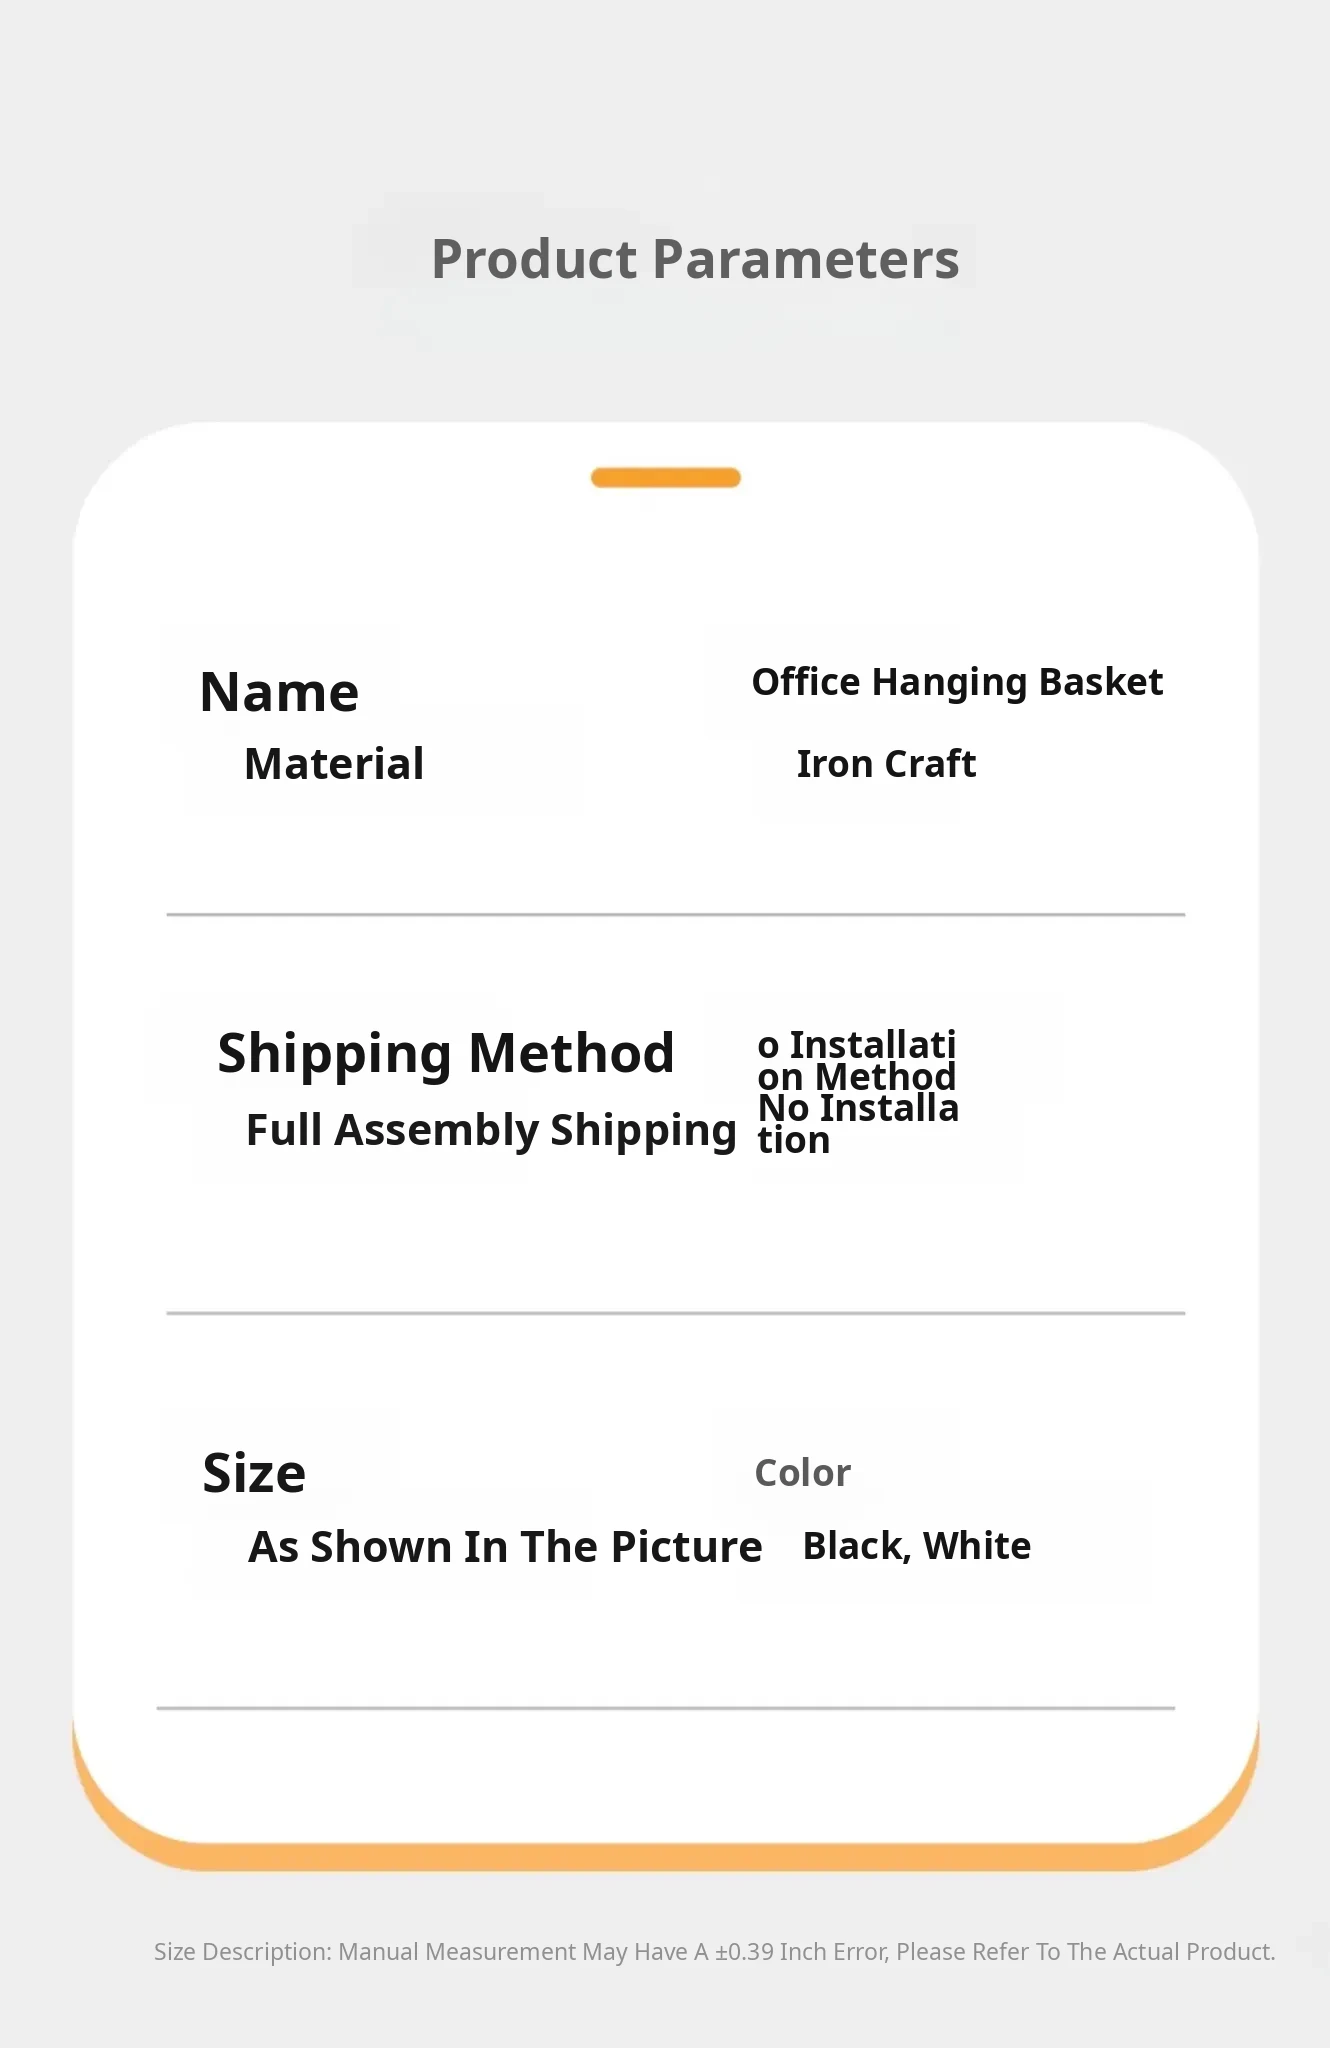Click the Iron Craft material value
The height and width of the screenshot is (2048, 1330).
tap(886, 764)
